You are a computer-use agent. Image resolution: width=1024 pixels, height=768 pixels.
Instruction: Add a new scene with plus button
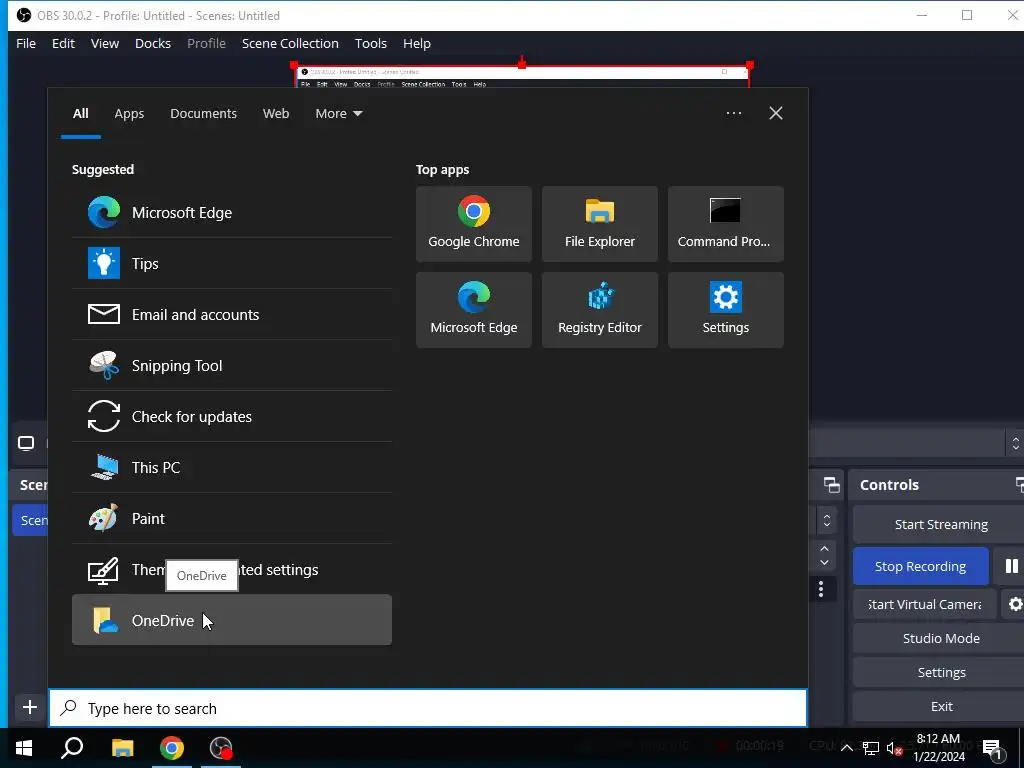coord(29,707)
